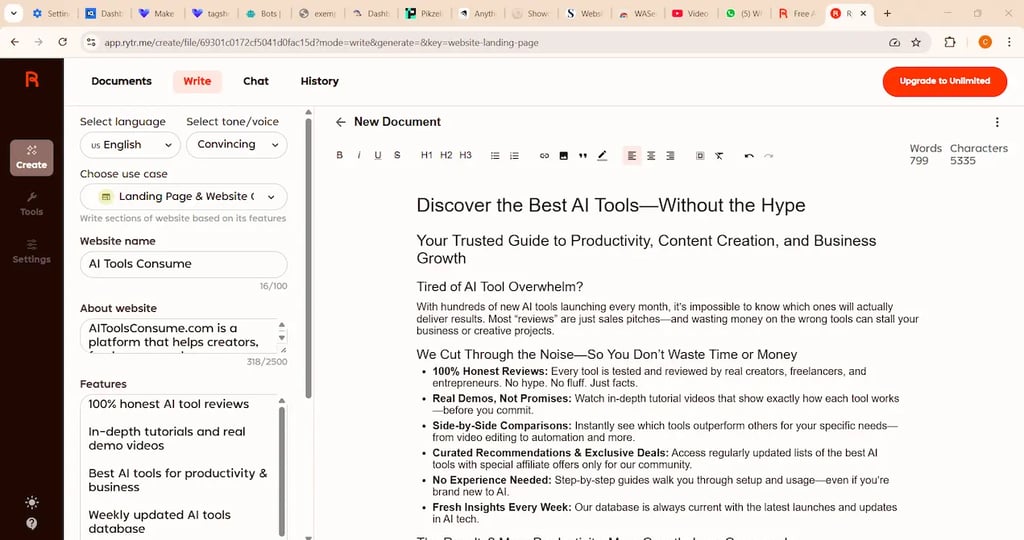Insert a link with the link icon

544,156
